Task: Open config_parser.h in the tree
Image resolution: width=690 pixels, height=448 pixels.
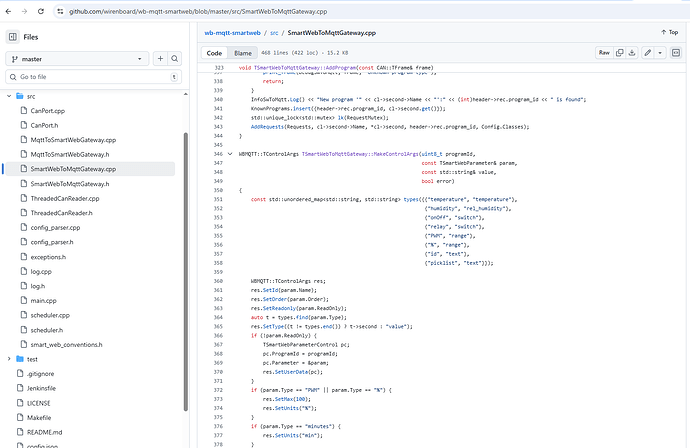Action: (51, 242)
